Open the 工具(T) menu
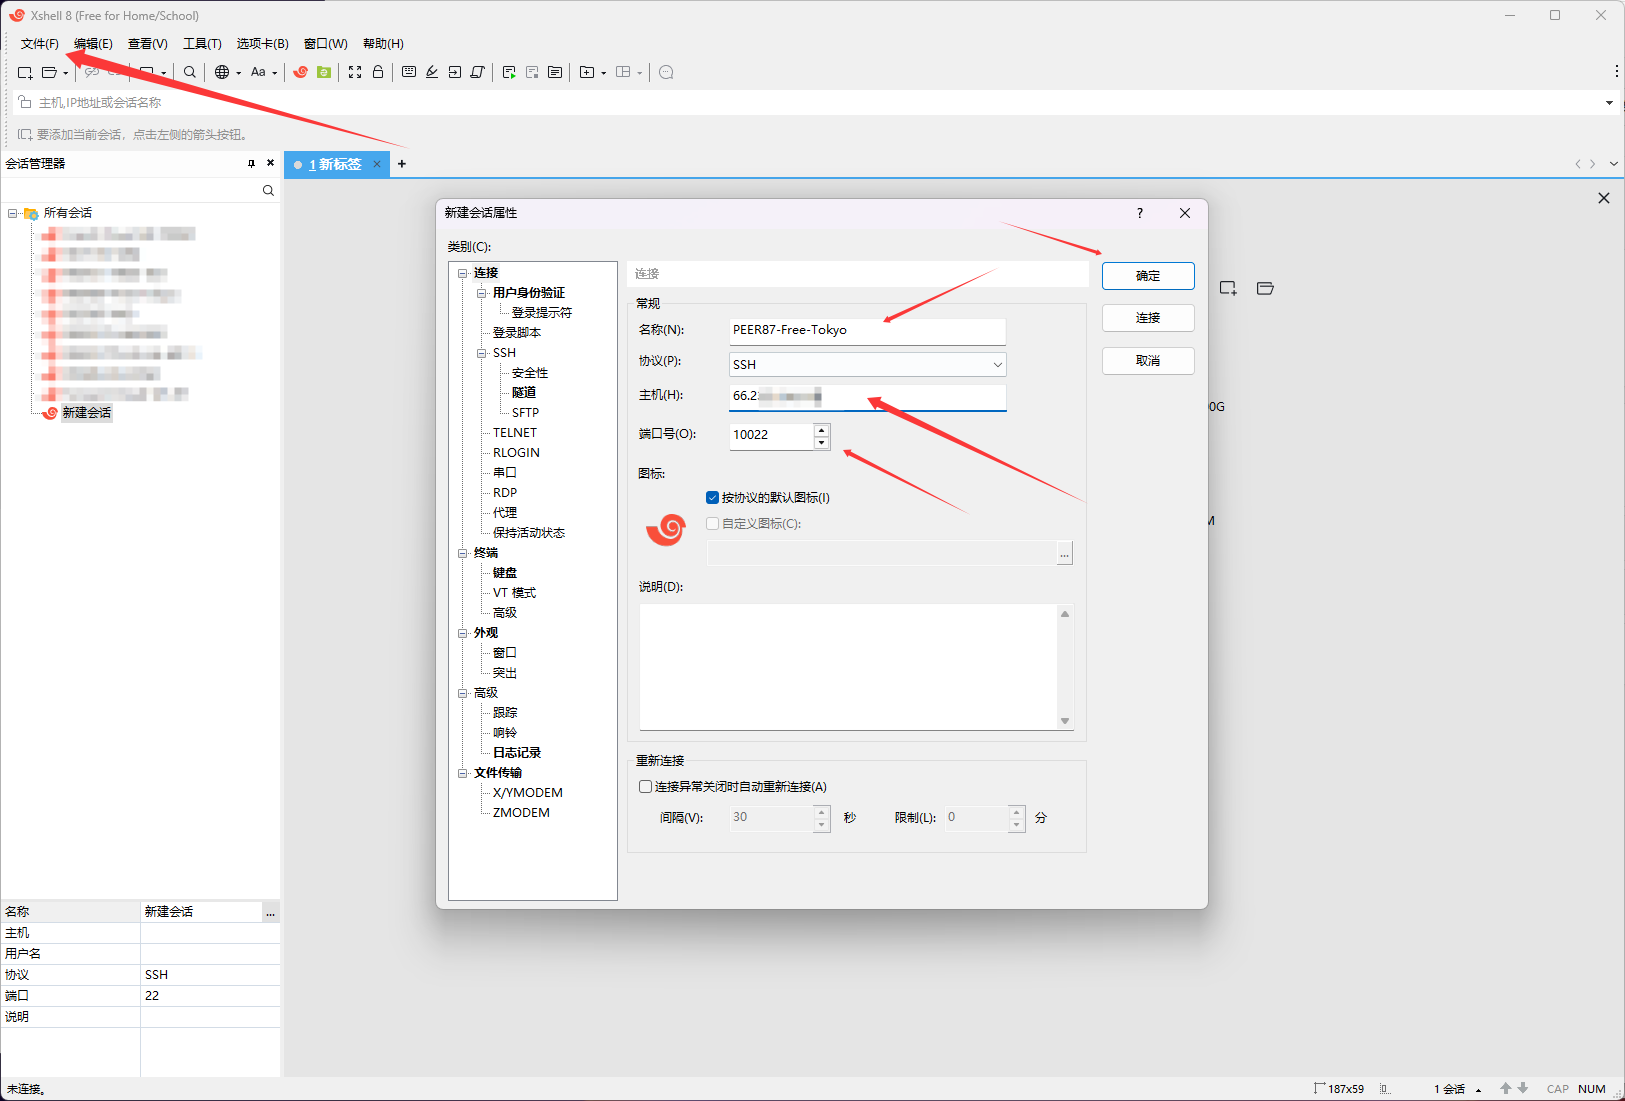Image resolution: width=1625 pixels, height=1101 pixels. coord(202,44)
